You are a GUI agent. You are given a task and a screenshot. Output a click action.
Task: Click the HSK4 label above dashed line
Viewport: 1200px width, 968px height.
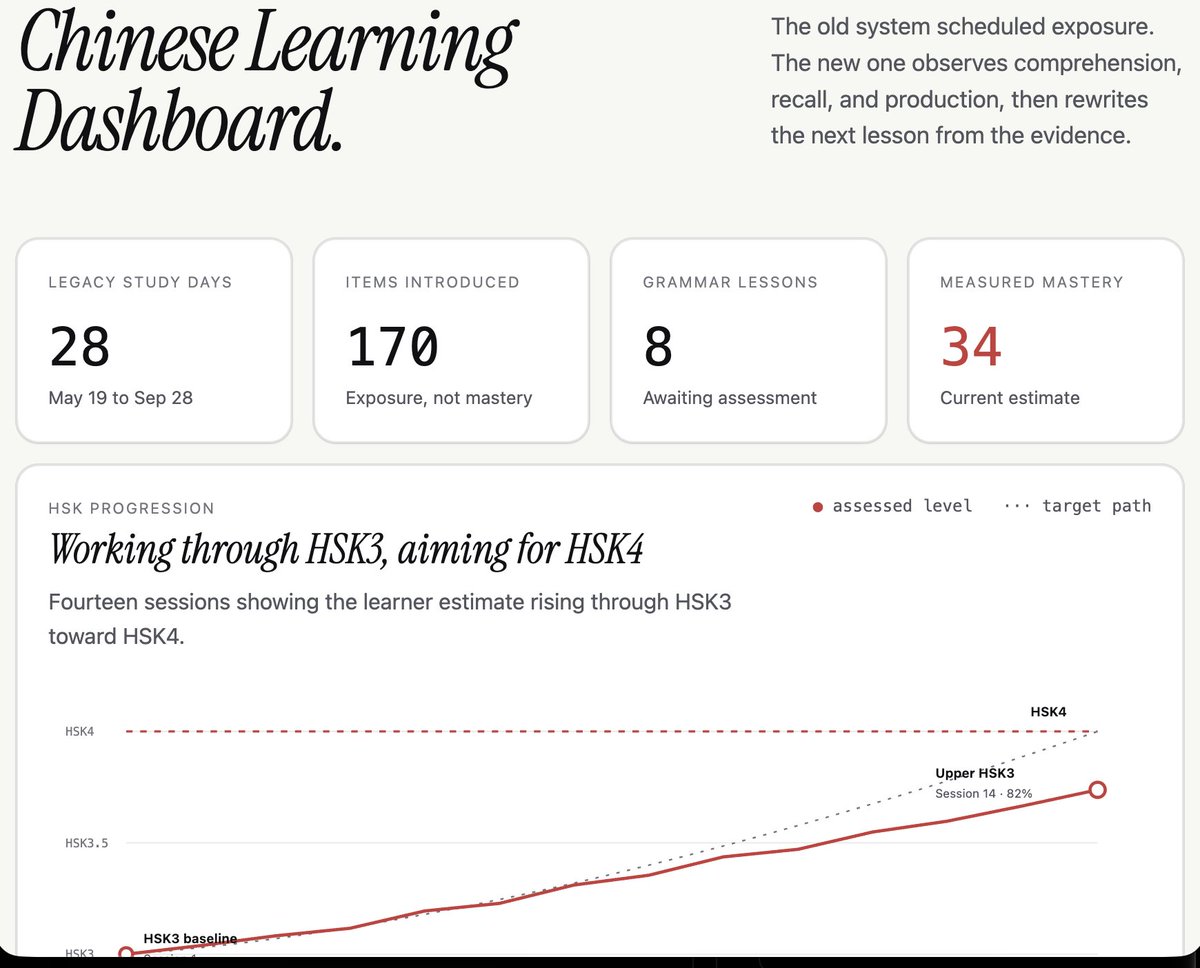pos(1048,712)
